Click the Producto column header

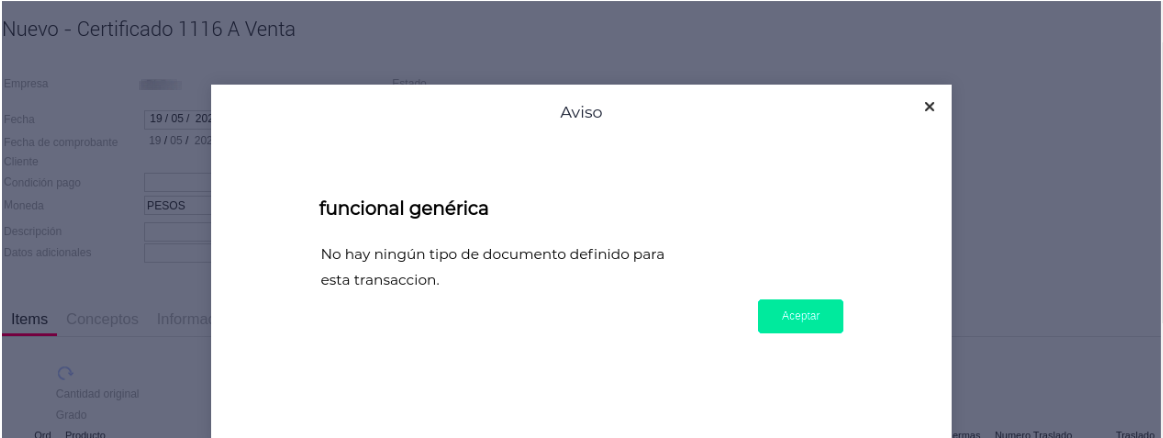(x=85, y=434)
